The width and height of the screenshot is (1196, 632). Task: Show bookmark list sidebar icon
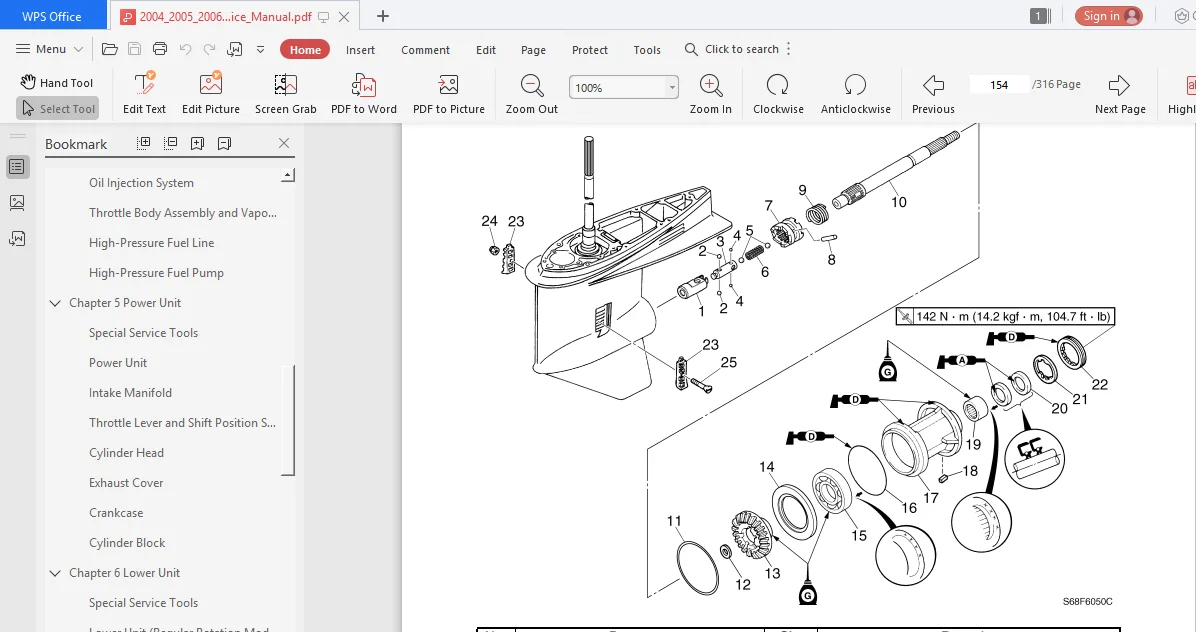pyautogui.click(x=18, y=167)
